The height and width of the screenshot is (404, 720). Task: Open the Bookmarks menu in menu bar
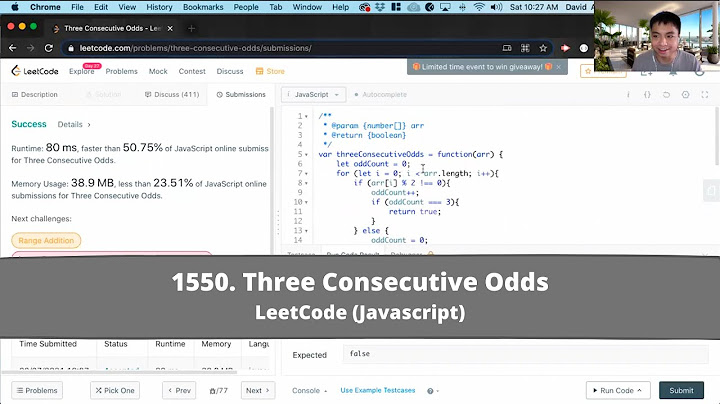(x=203, y=7)
